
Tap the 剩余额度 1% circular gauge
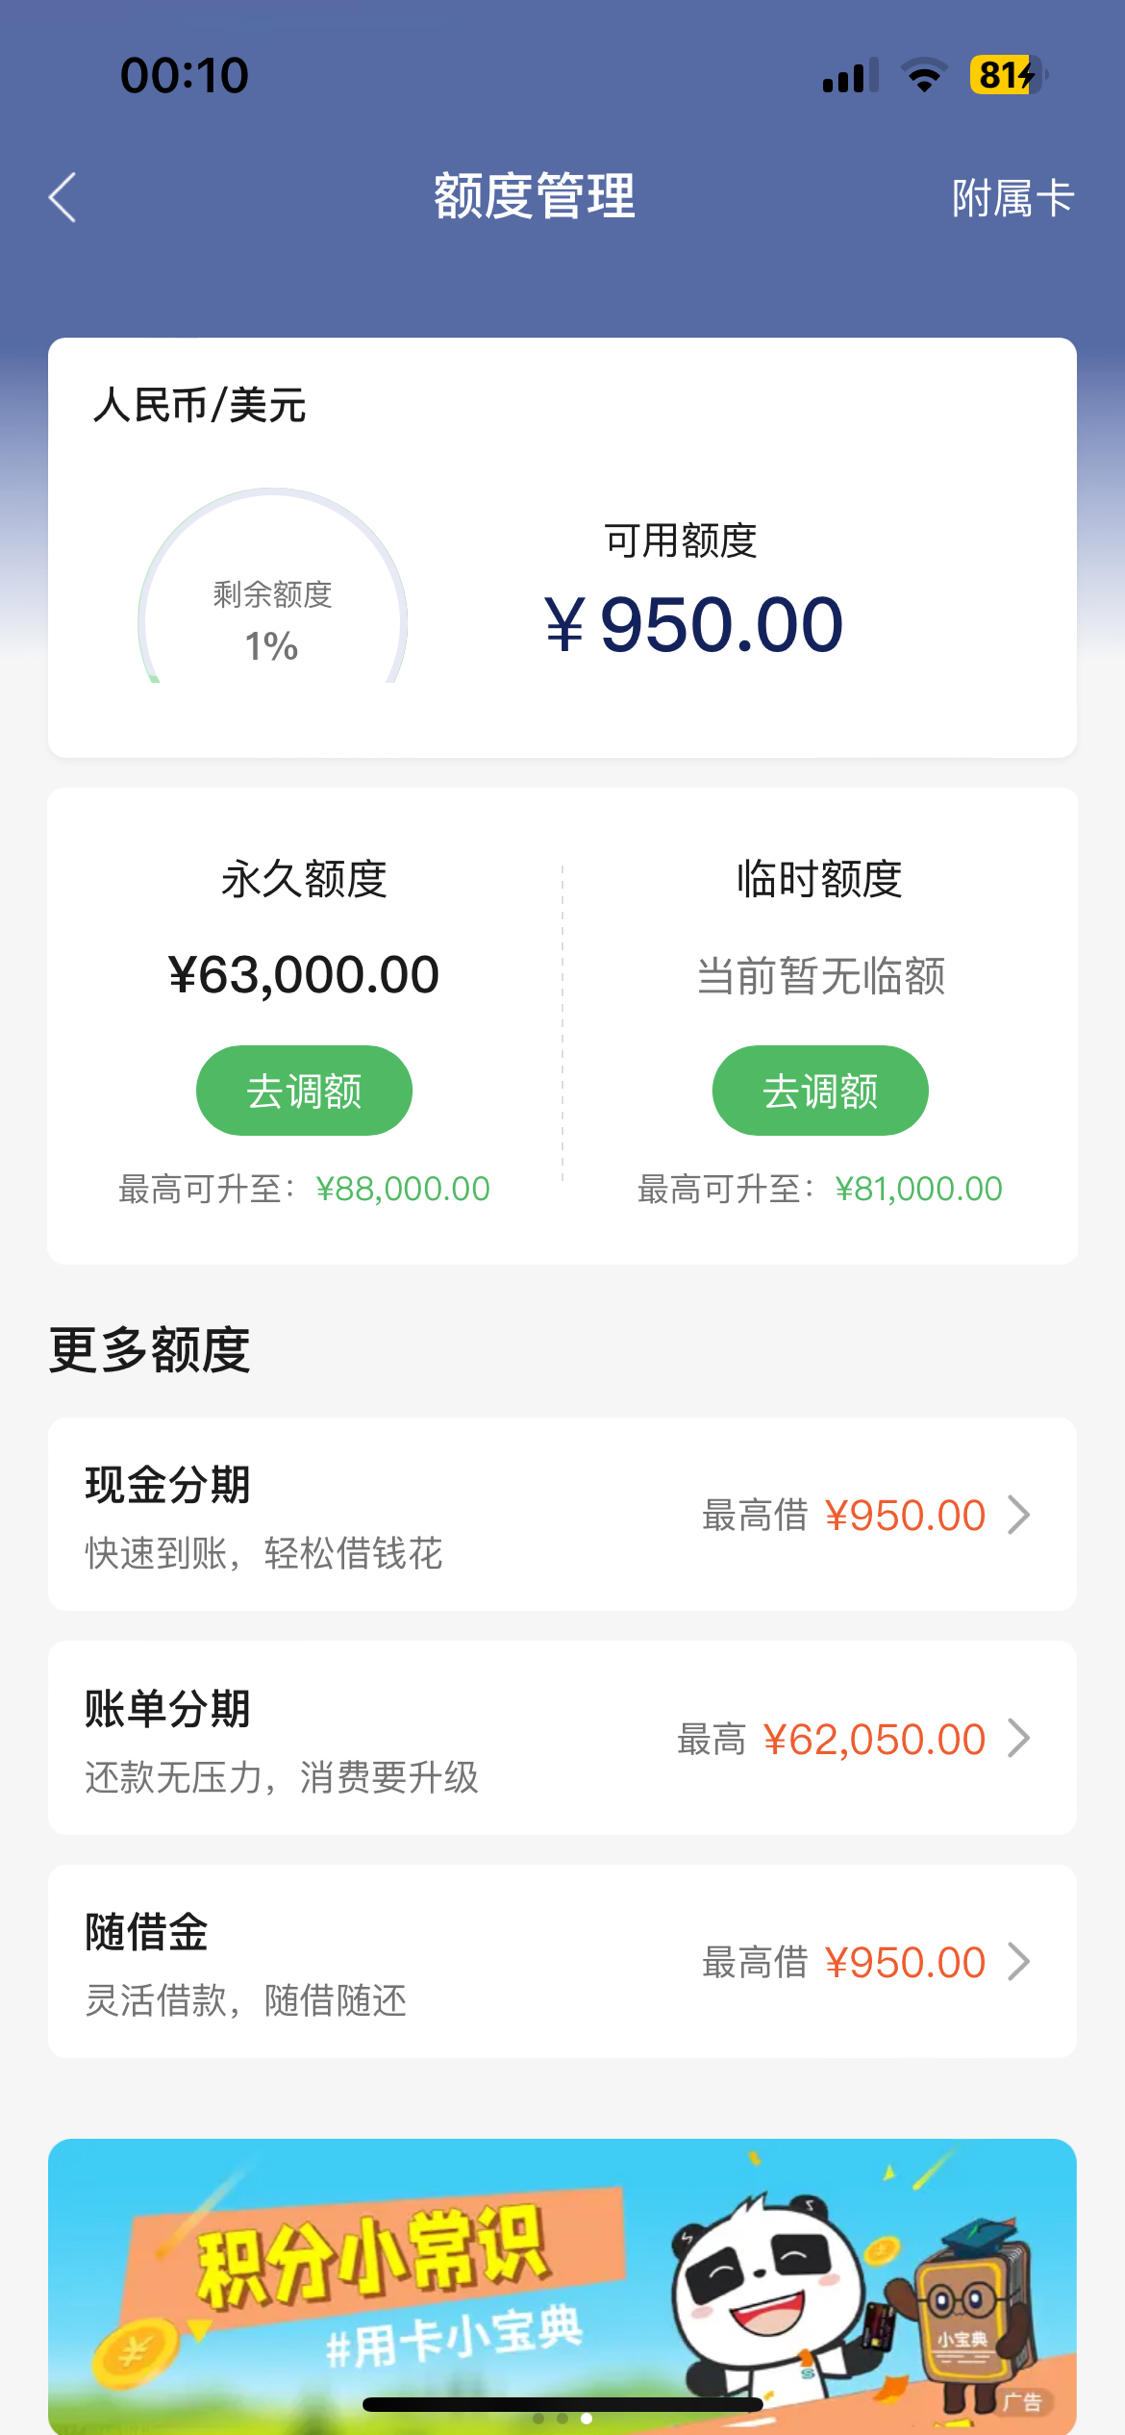point(272,587)
